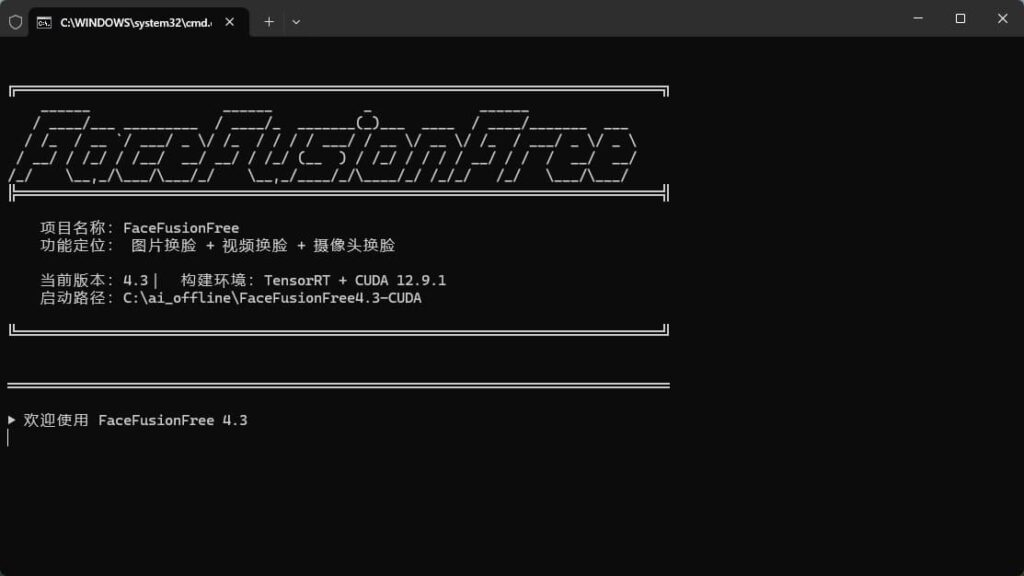Click the 项目名称: FaceFusionFree line
The image size is (1024, 576).
139,228
